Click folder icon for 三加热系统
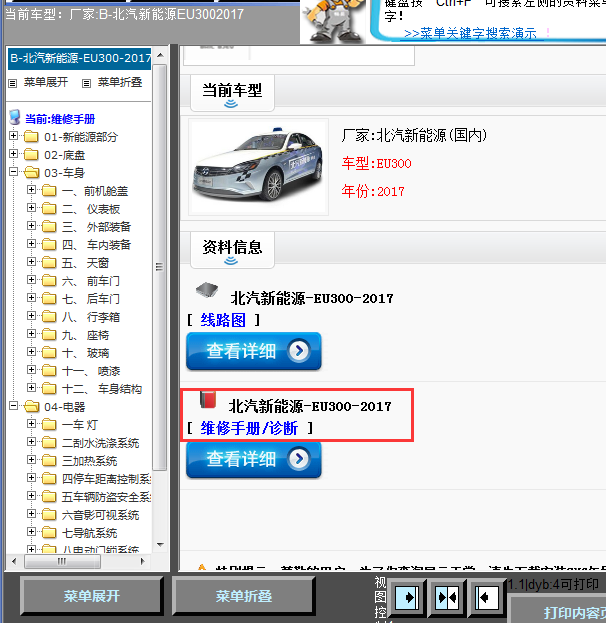 pyautogui.click(x=49, y=460)
